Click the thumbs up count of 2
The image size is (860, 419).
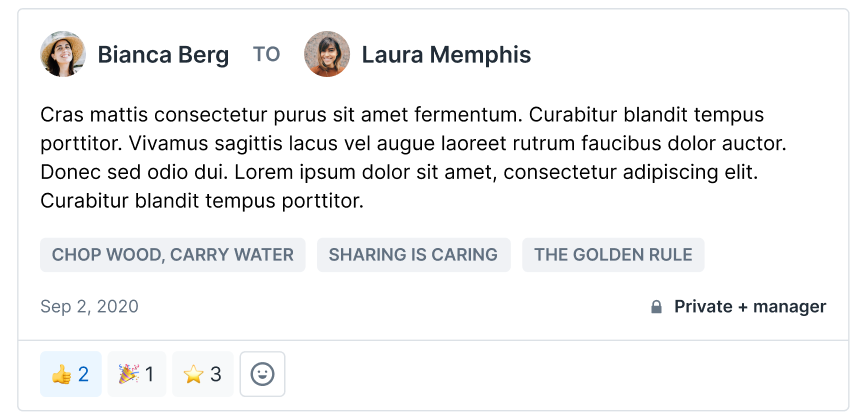84,375
